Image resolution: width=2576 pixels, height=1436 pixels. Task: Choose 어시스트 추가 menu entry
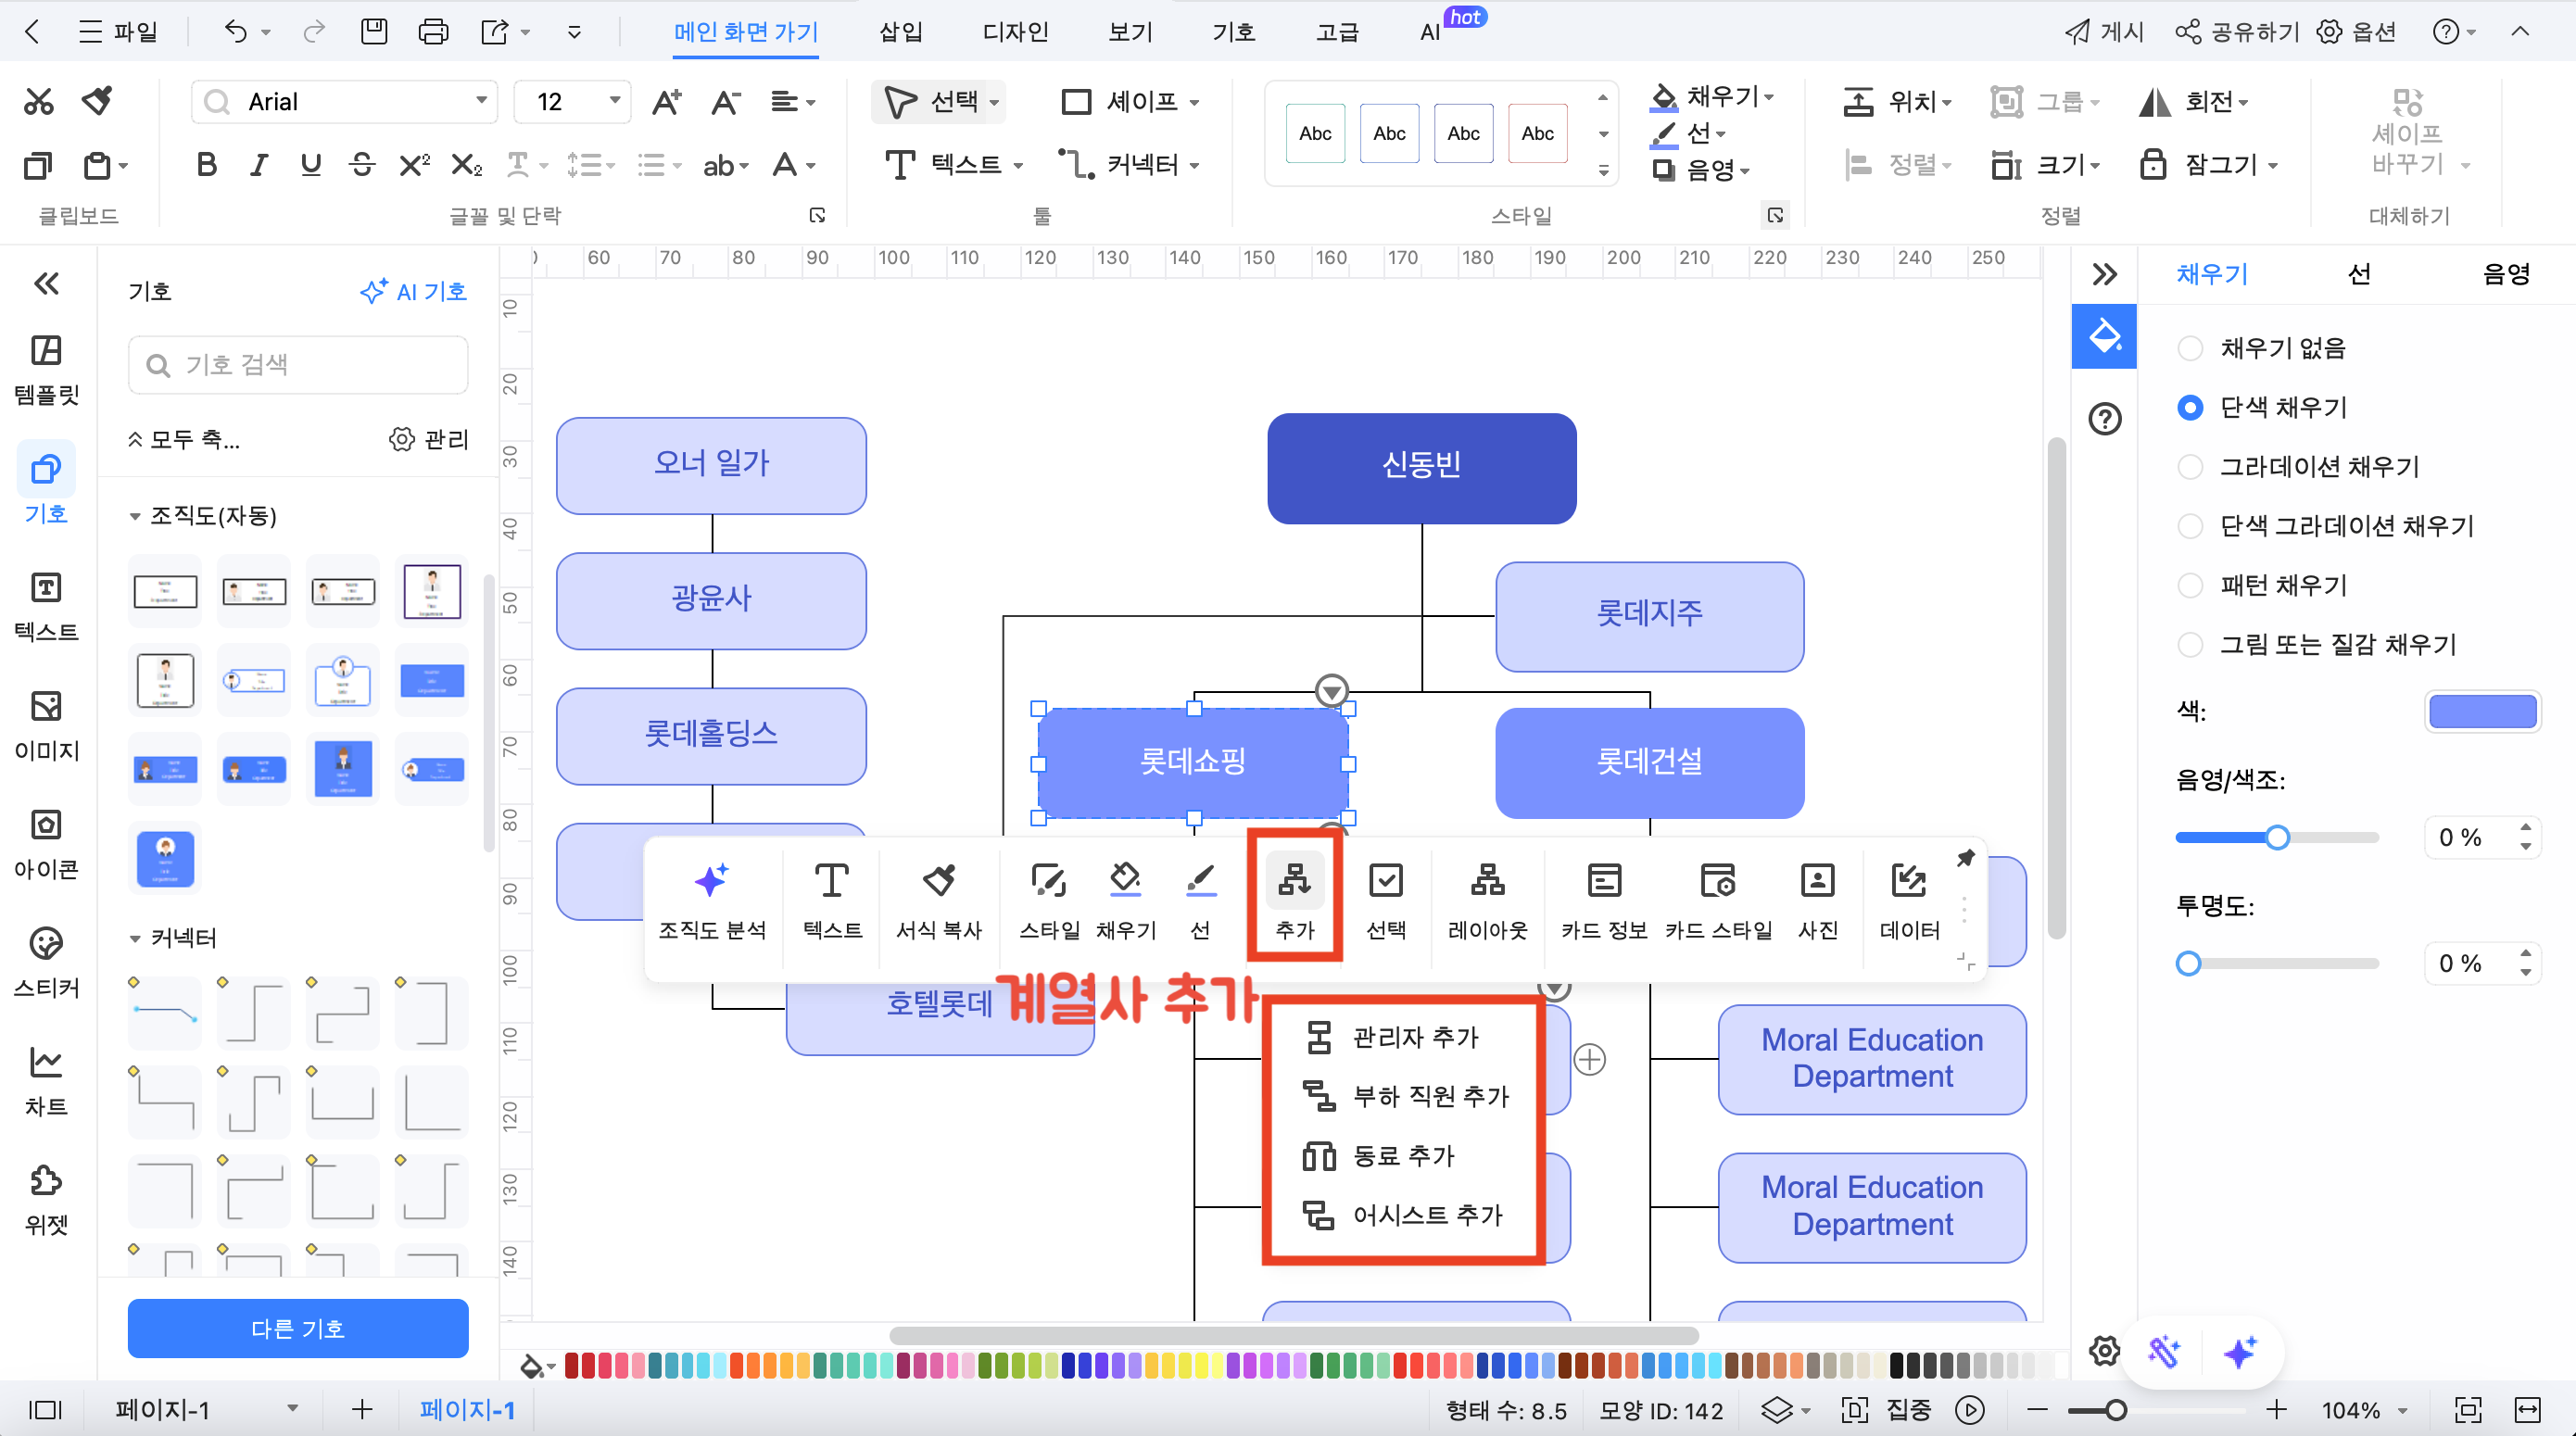coord(1402,1215)
